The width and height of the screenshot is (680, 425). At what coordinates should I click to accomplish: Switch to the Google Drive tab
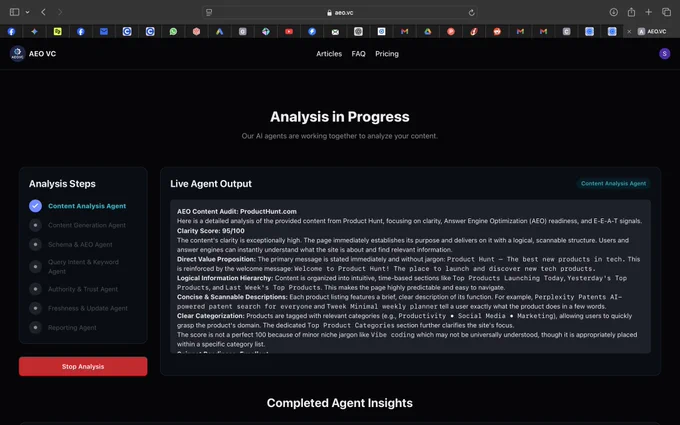(x=428, y=31)
